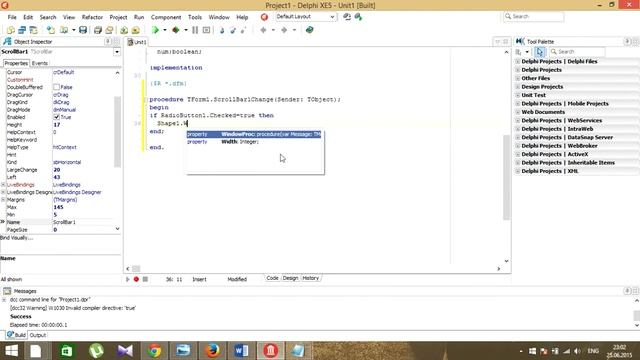Viewport: 640px width, 360px height.
Task: Click the Save disk icon in toolbar
Action: [x=83, y=30]
